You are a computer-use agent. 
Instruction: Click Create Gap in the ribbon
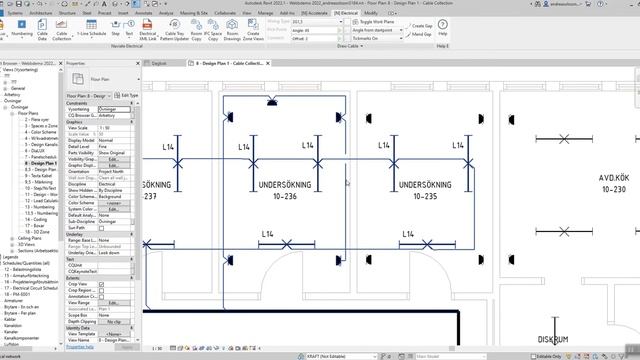[419, 26]
